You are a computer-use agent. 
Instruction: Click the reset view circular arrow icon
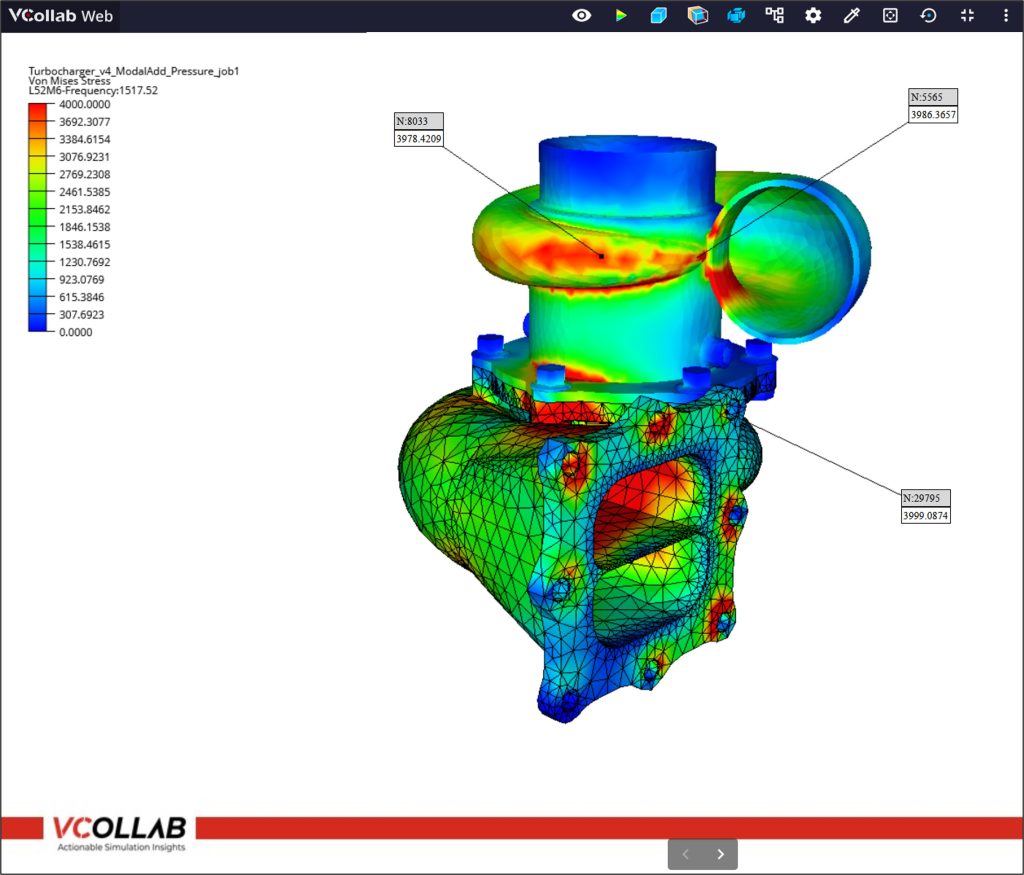928,16
